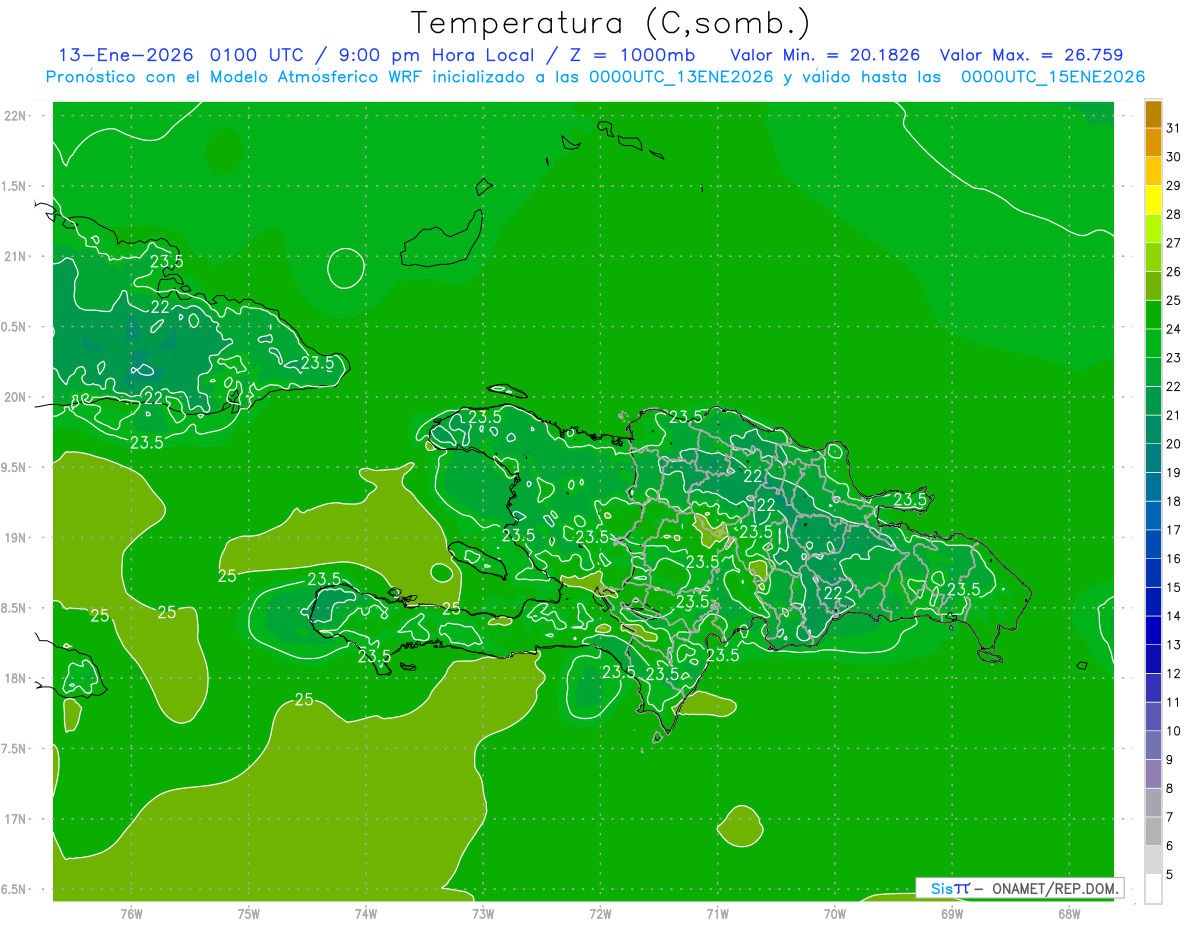Image resolution: width=1200 pixels, height=927 pixels.
Task: Click the "13" color scale label
Action: coord(1174,645)
